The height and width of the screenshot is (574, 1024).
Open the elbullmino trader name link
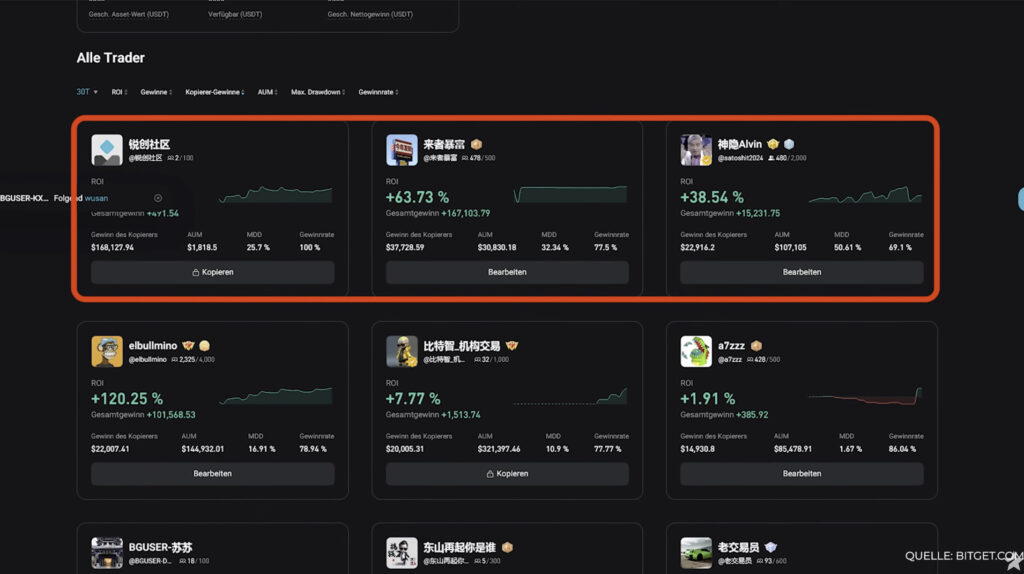tap(153, 345)
